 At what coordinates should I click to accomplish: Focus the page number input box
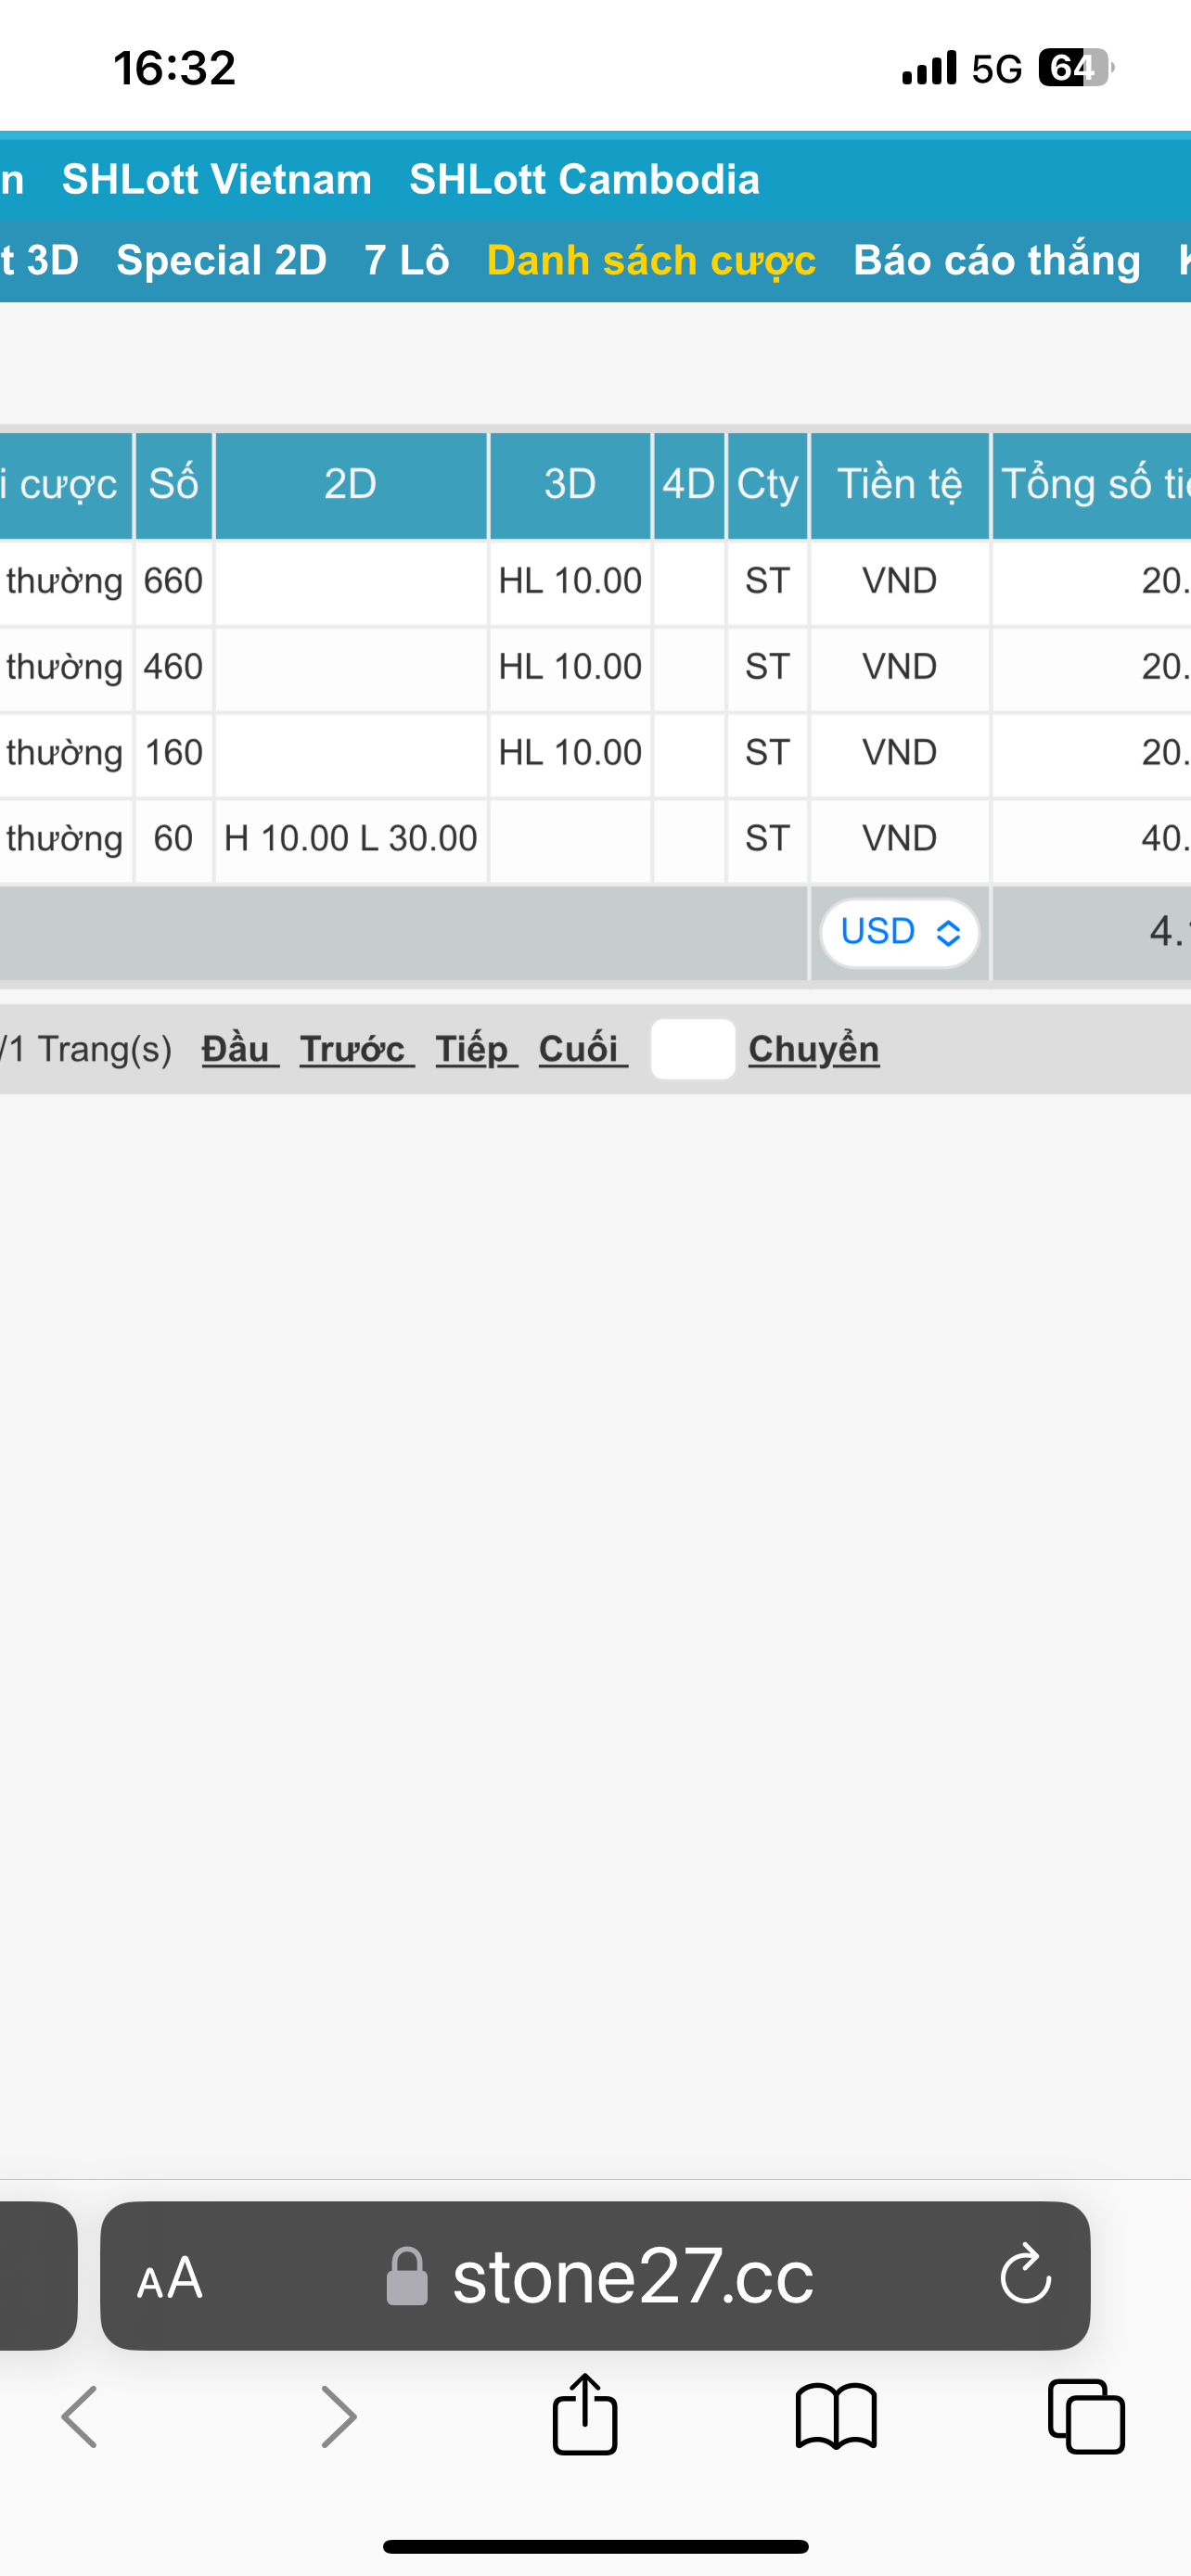pos(693,1049)
